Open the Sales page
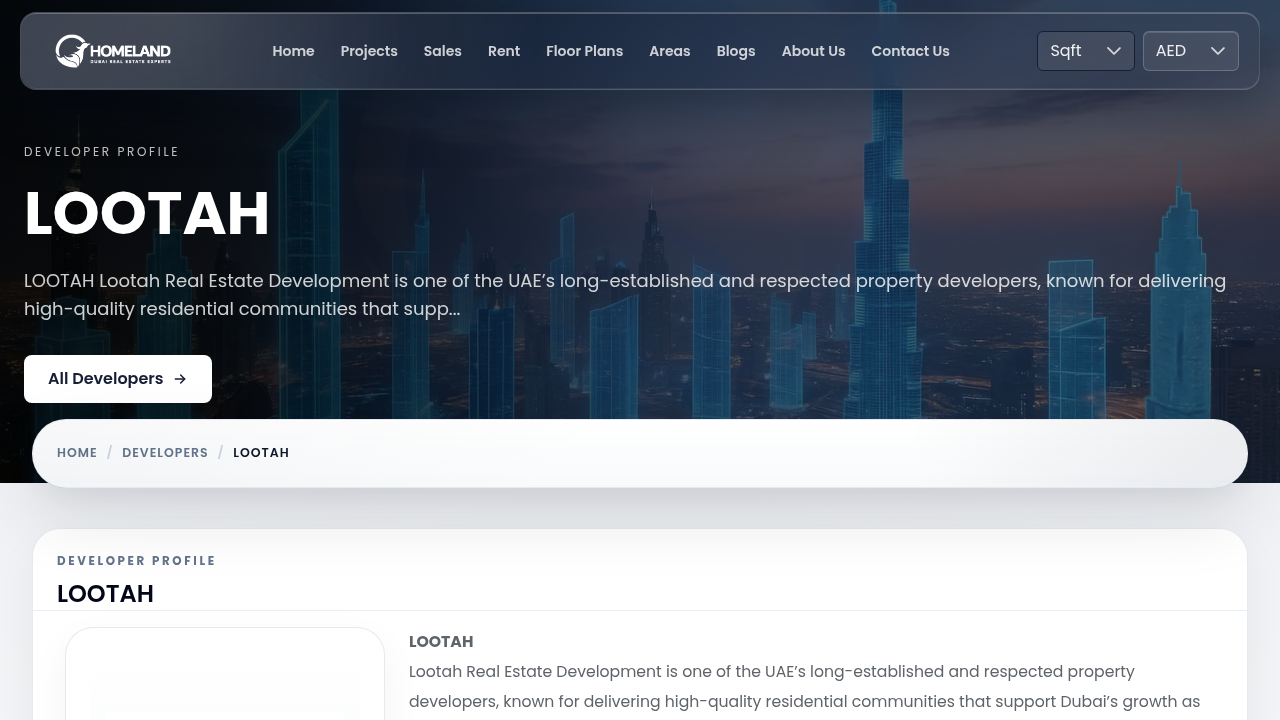The height and width of the screenshot is (720, 1280). click(442, 51)
